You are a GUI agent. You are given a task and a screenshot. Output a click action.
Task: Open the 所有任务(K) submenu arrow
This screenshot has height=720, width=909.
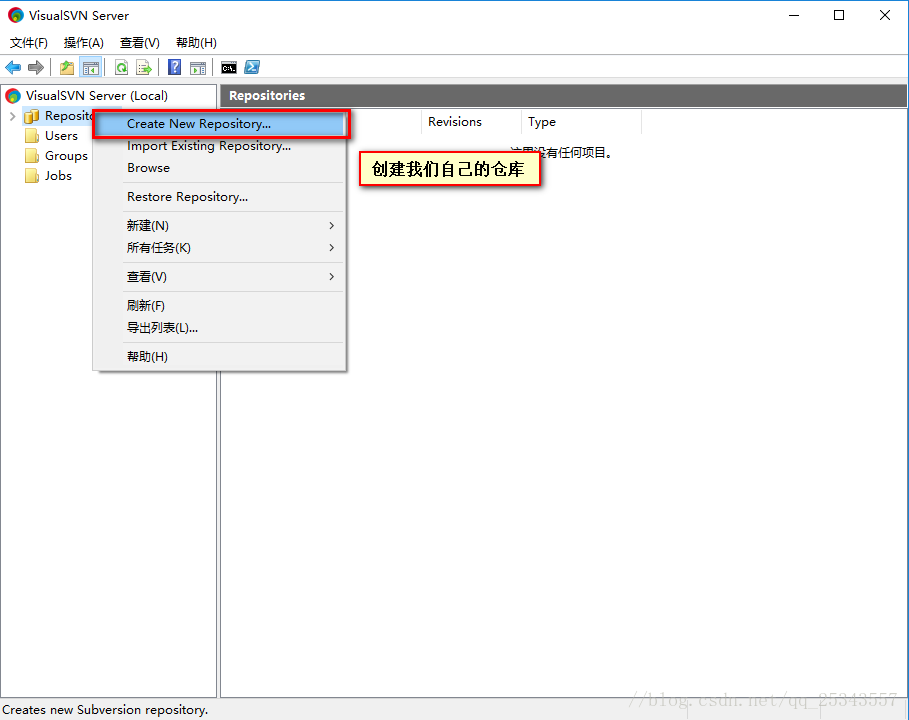(x=332, y=248)
